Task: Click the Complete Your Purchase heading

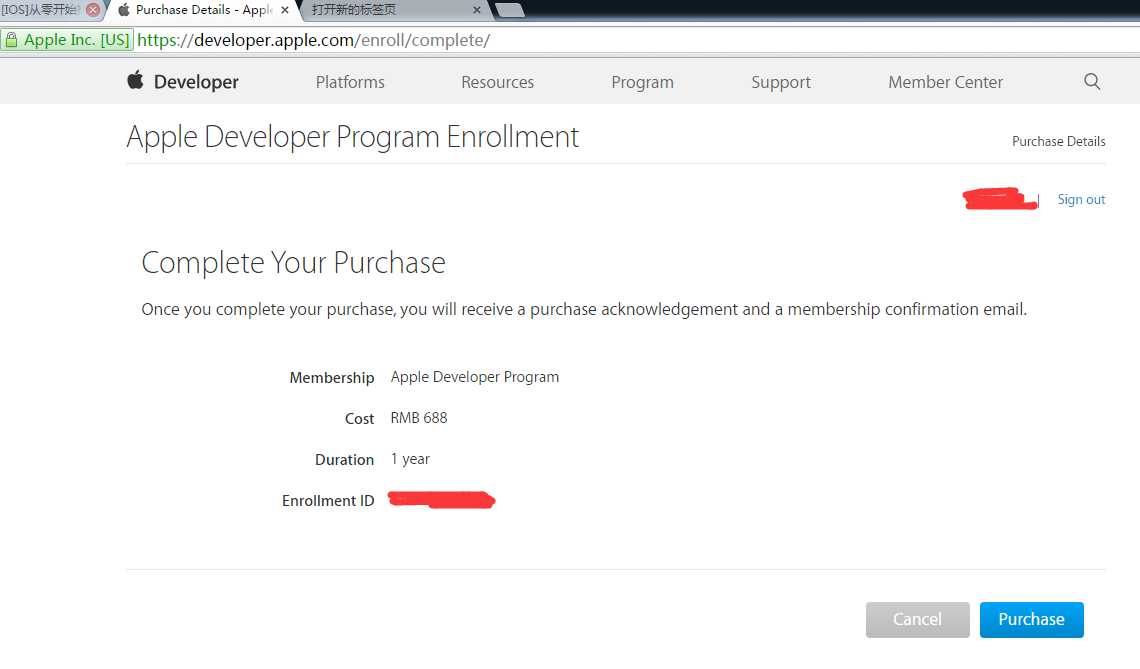Action: (293, 263)
